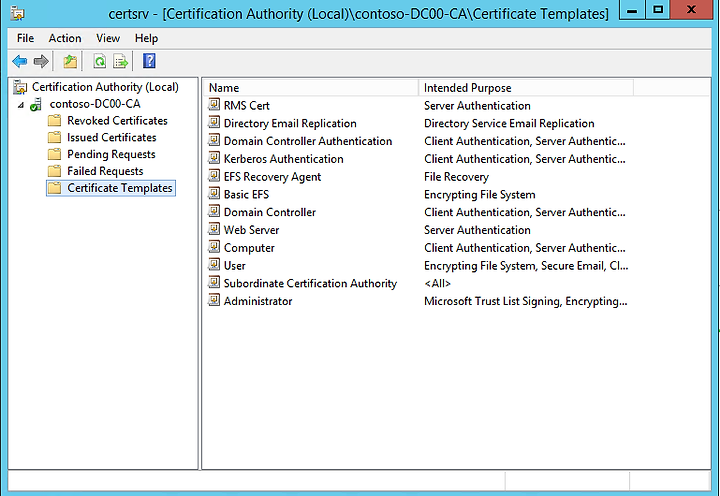Image resolution: width=720 pixels, height=496 pixels.
Task: Open the Action menu
Action: click(65, 38)
